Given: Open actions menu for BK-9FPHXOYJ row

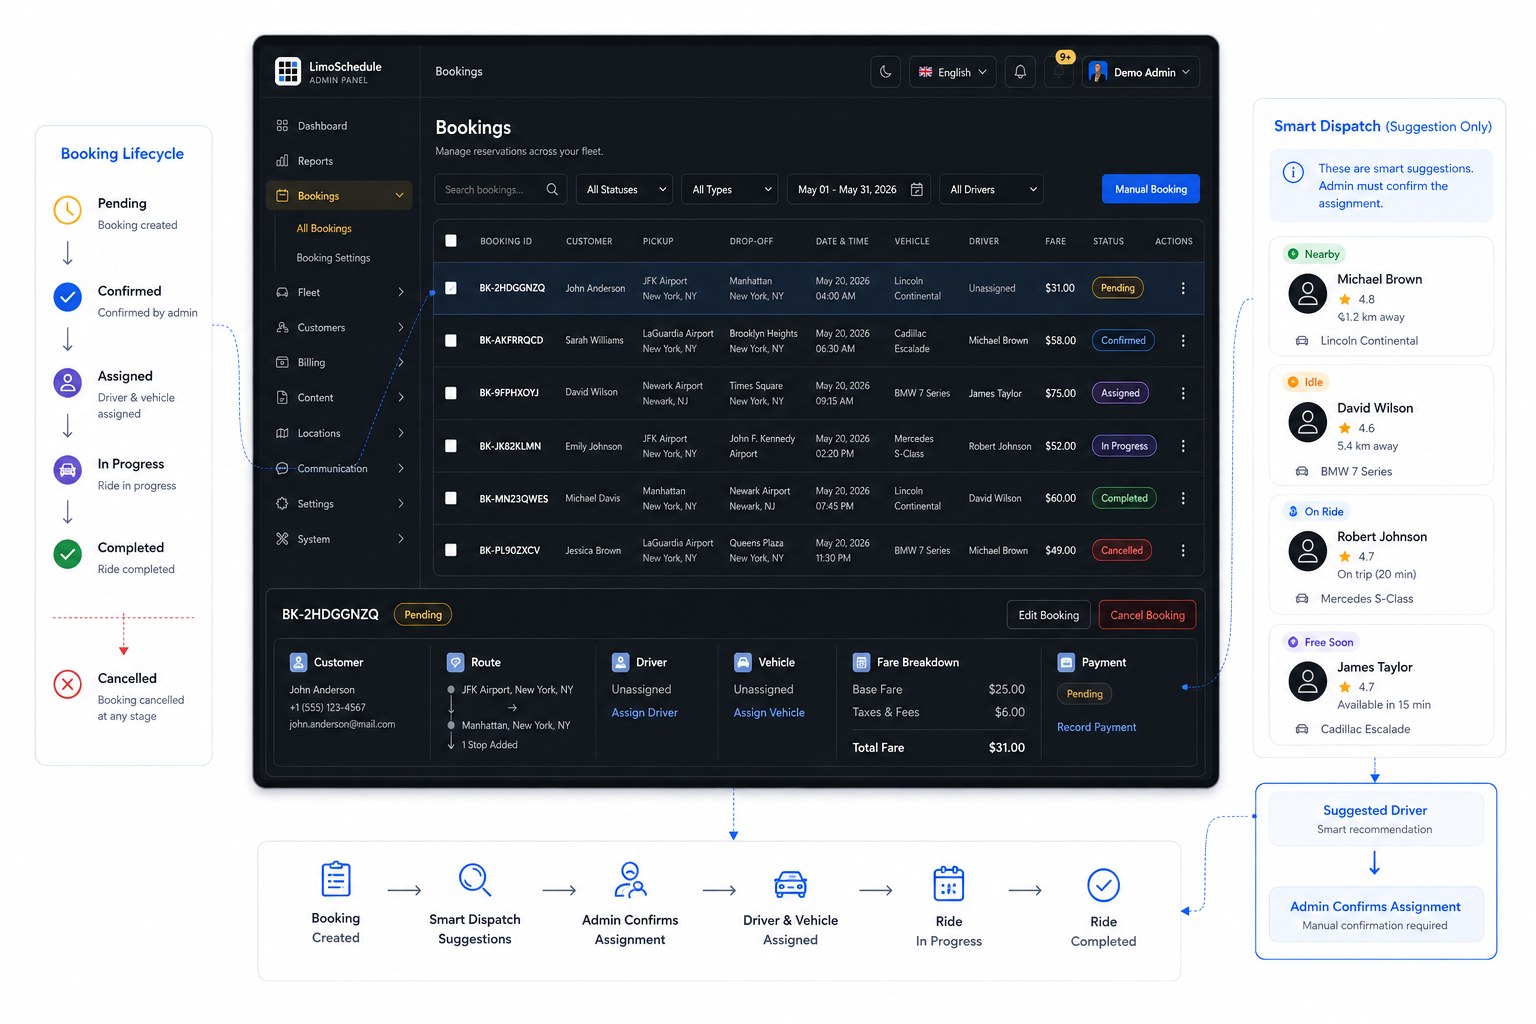Looking at the screenshot, I should click(1183, 393).
